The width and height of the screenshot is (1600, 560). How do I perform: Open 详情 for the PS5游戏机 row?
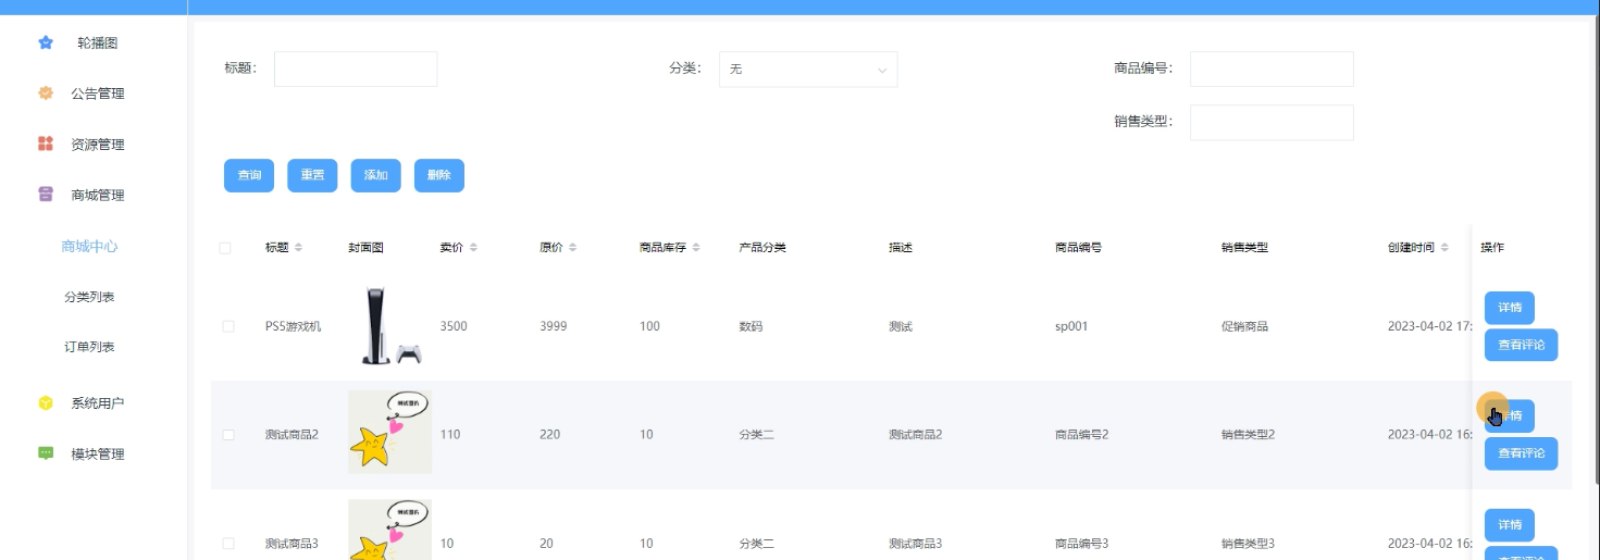1509,308
